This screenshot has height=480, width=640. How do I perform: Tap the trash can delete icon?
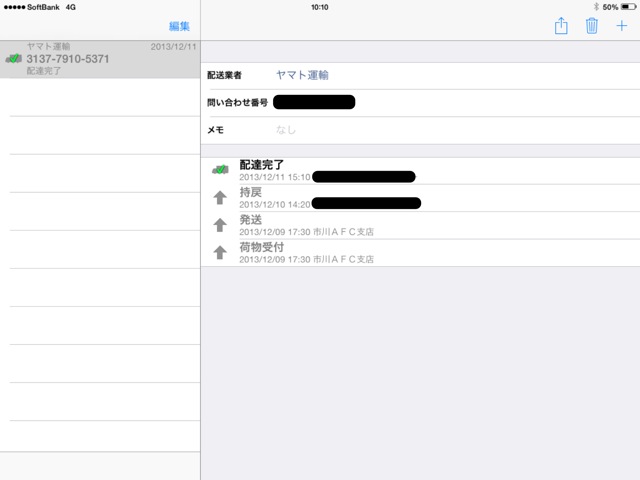pyautogui.click(x=591, y=26)
